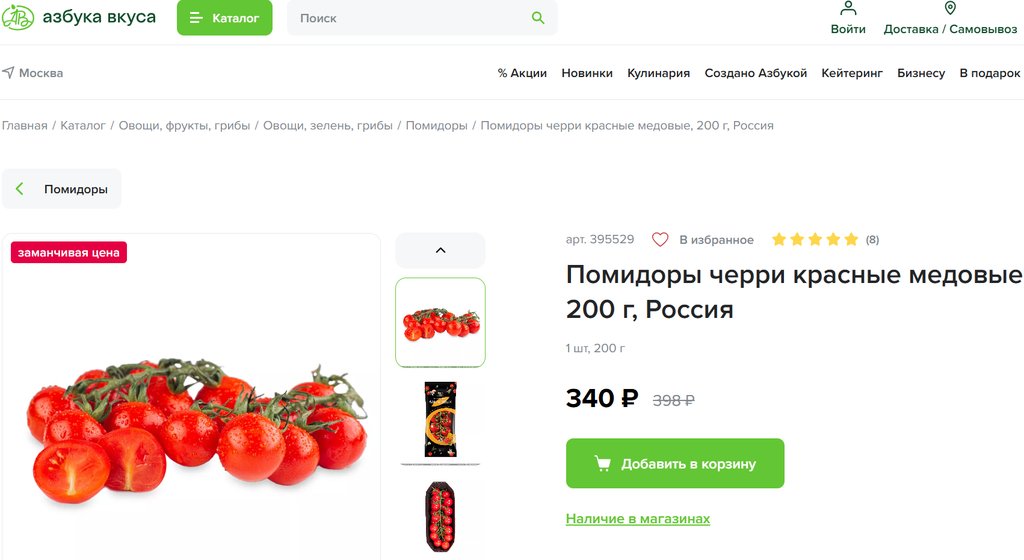Open the Кейтеринг menu item

point(852,73)
